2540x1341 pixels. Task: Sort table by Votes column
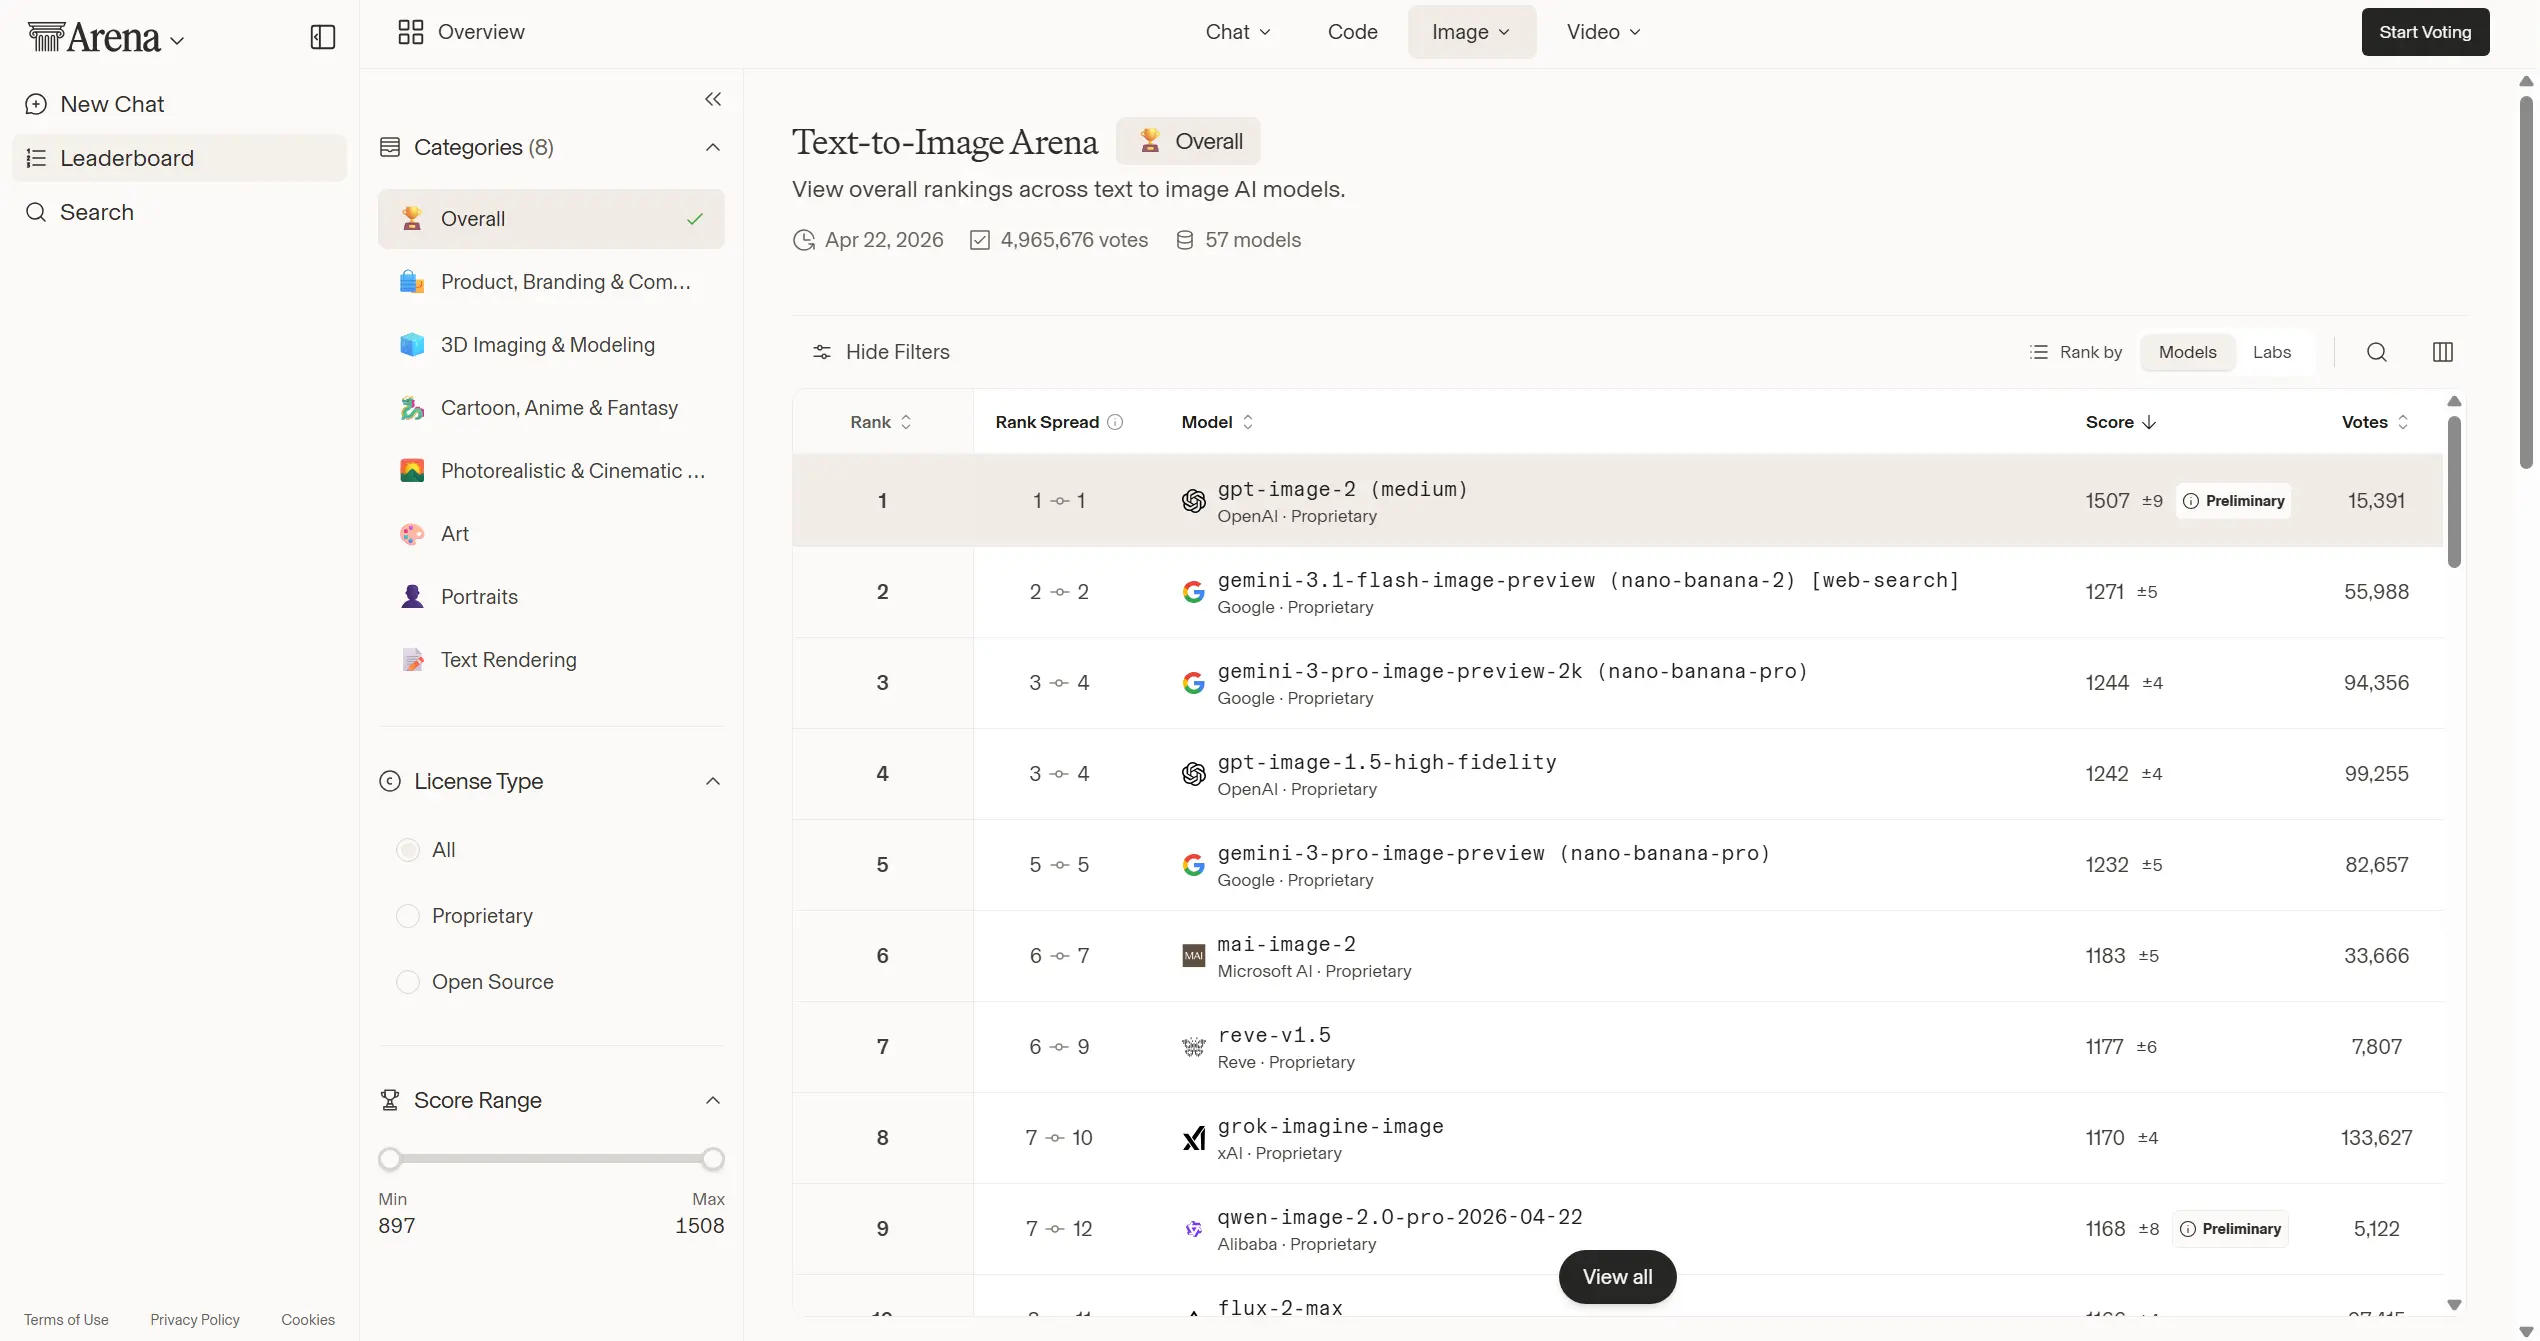pos(2374,422)
